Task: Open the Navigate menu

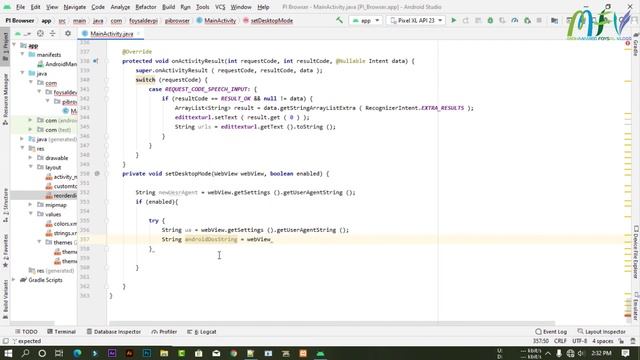Action: tap(75, 7)
